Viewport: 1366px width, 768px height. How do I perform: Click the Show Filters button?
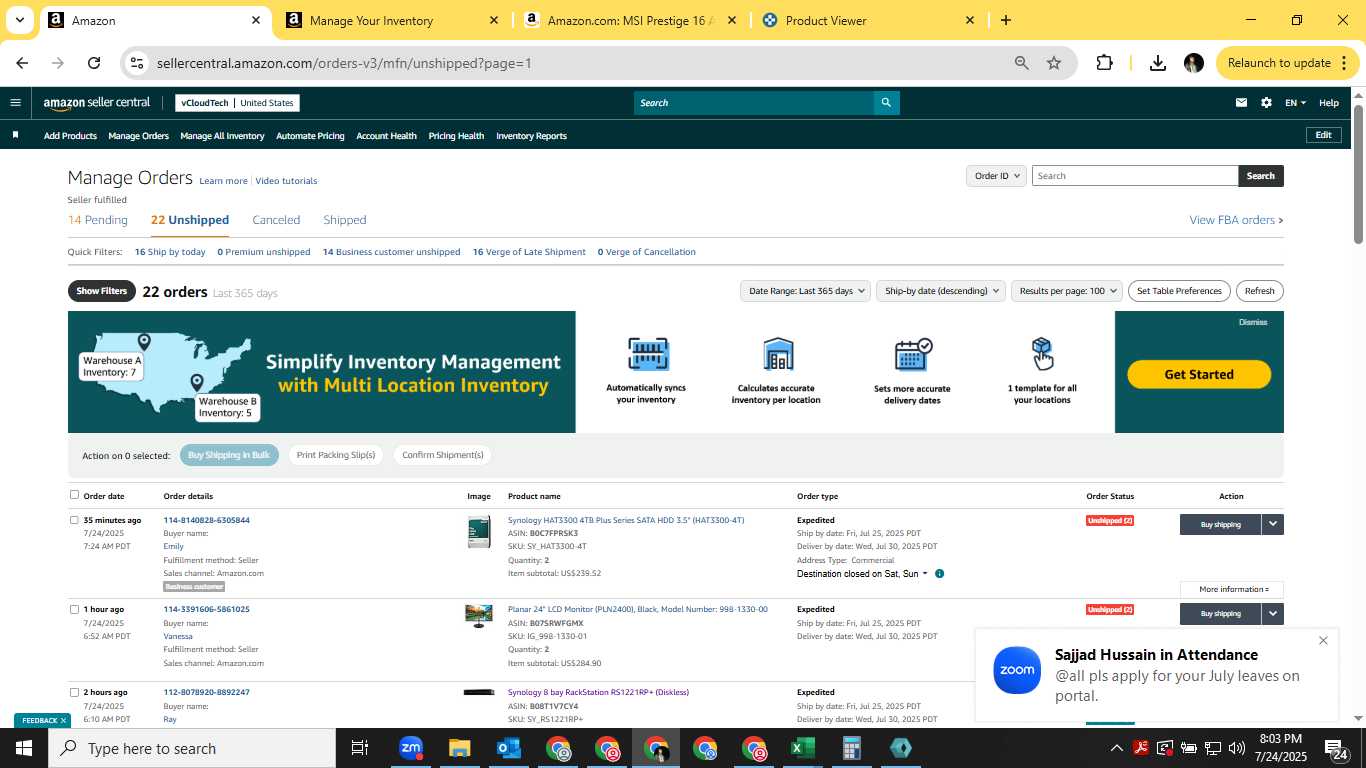click(x=101, y=291)
